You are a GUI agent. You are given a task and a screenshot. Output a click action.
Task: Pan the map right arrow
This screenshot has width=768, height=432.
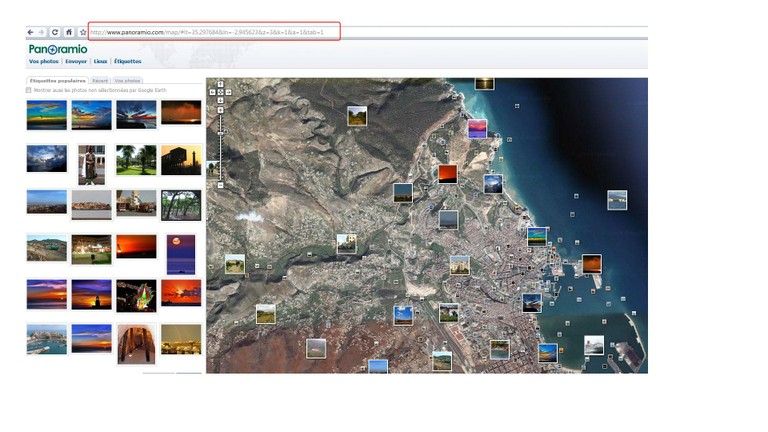click(229, 92)
